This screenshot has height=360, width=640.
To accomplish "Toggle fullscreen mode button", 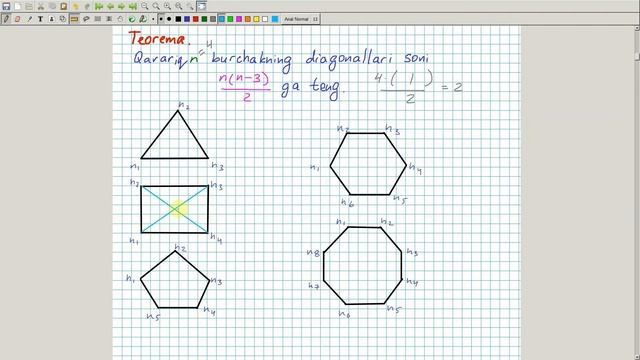I will point(201,7).
